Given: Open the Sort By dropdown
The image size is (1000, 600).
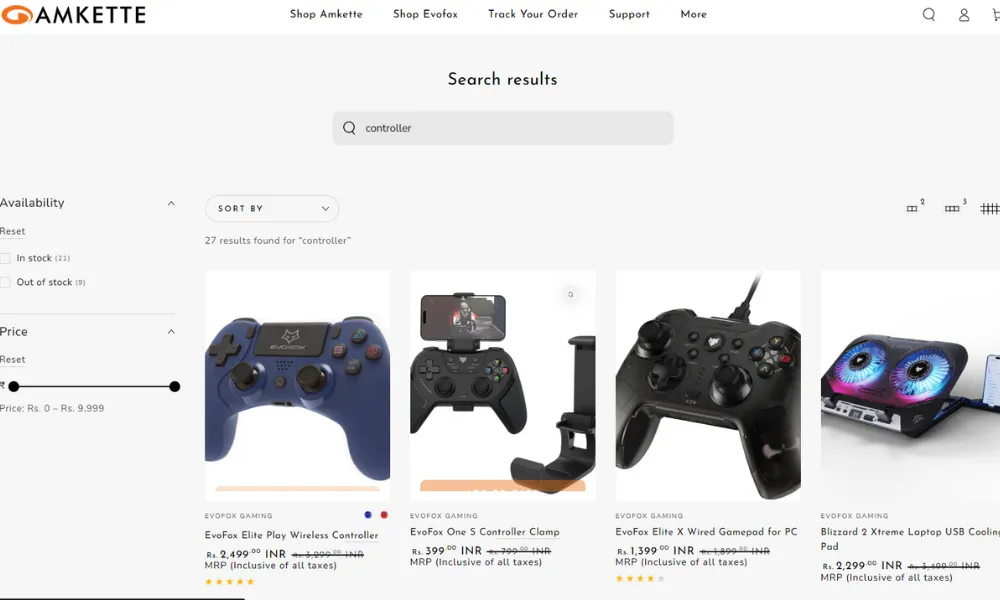Looking at the screenshot, I should pos(272,209).
